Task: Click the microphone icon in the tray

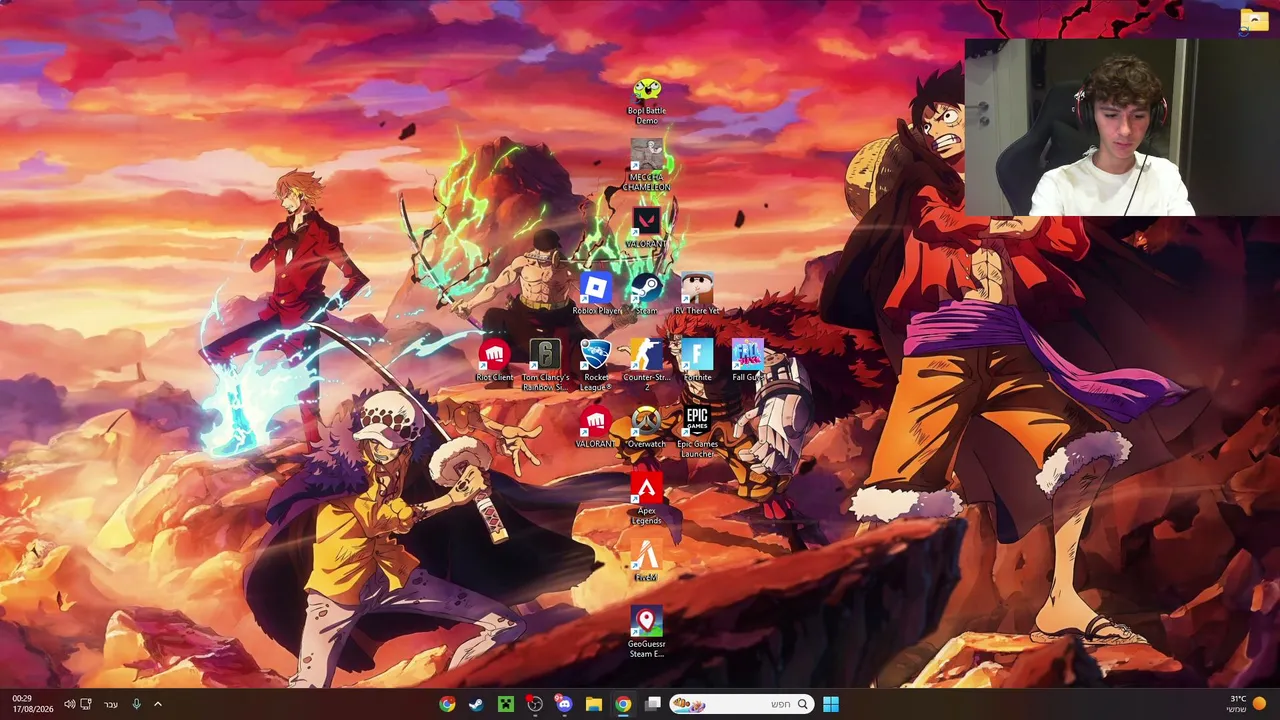Action: [x=136, y=704]
